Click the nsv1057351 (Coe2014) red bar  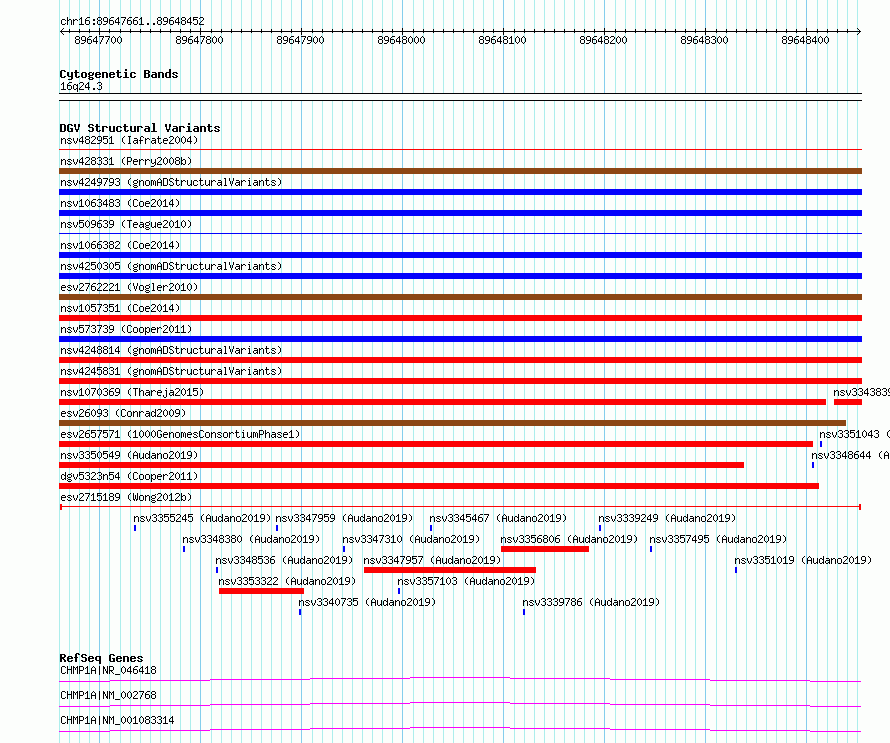(460, 318)
